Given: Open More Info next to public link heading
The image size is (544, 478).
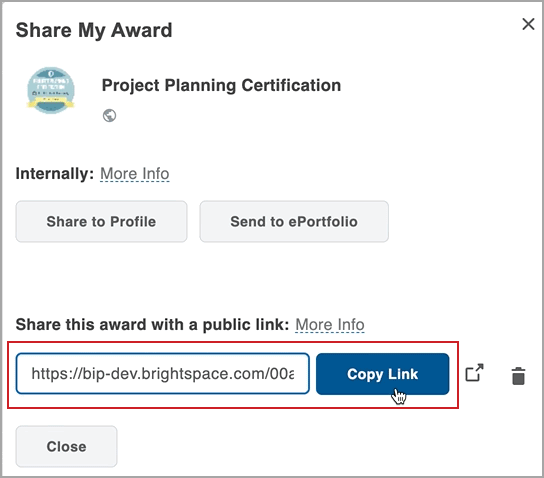Looking at the screenshot, I should pos(330,325).
